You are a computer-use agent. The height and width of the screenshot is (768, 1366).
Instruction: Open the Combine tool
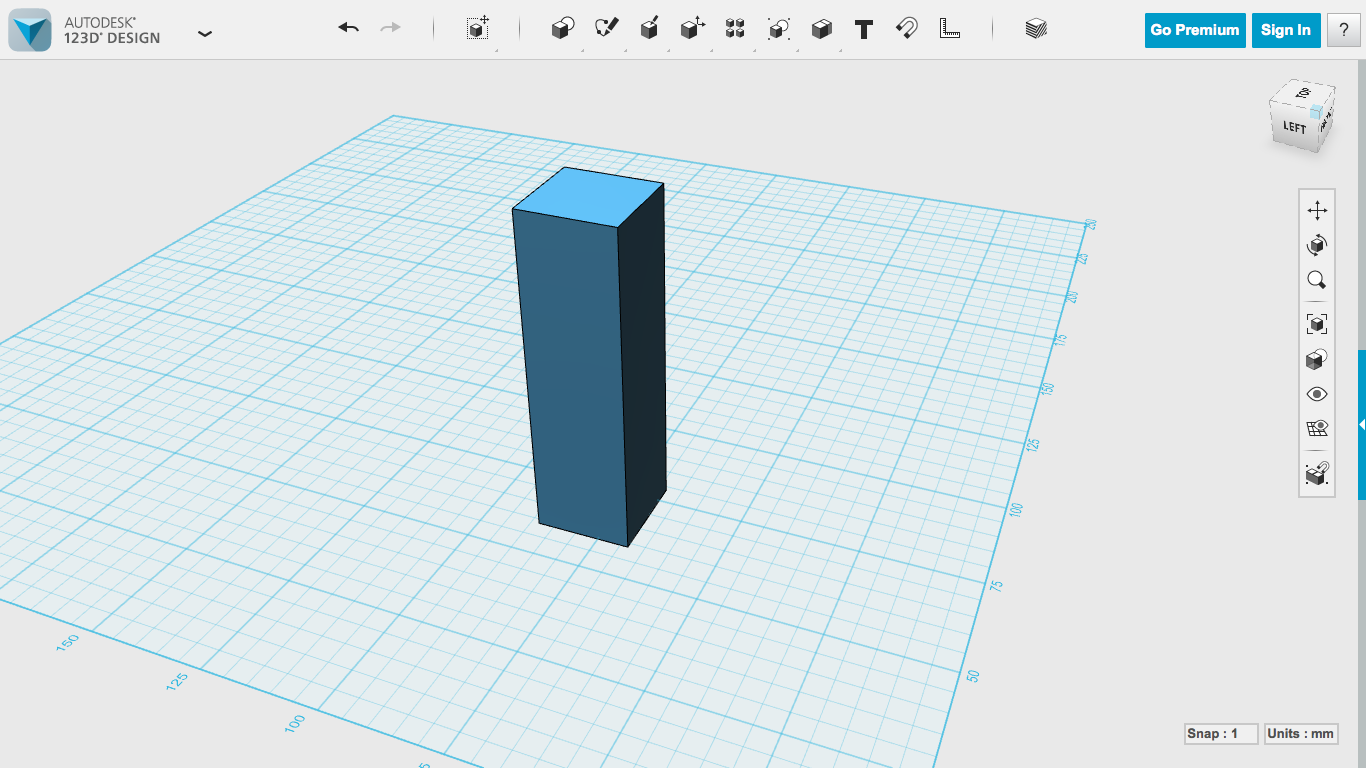pyautogui.click(x=821, y=29)
